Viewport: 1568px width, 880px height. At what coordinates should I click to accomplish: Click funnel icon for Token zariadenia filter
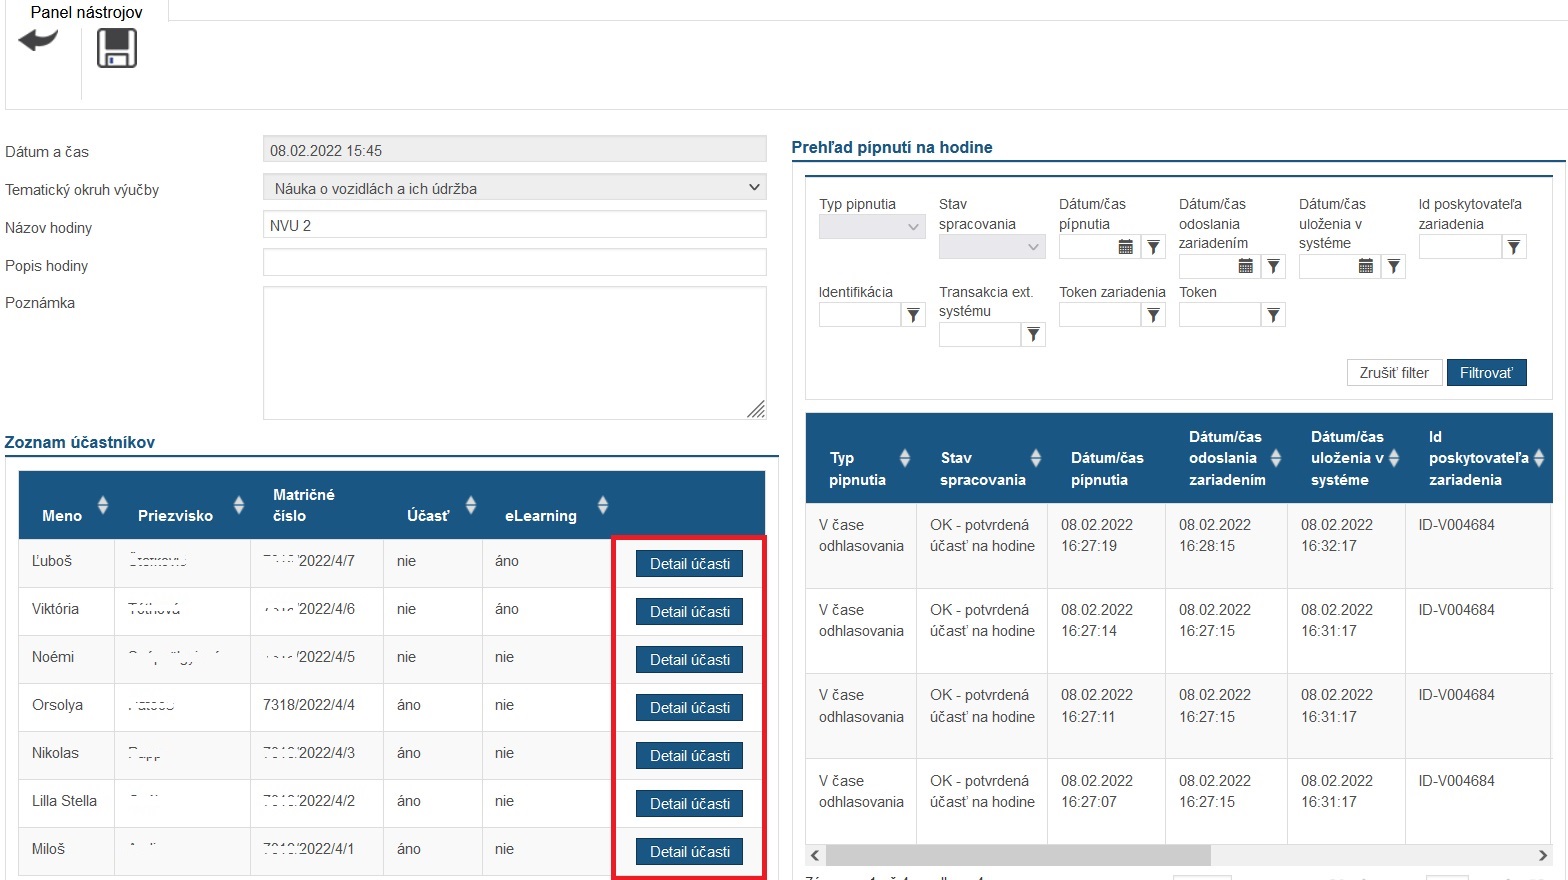point(1153,316)
